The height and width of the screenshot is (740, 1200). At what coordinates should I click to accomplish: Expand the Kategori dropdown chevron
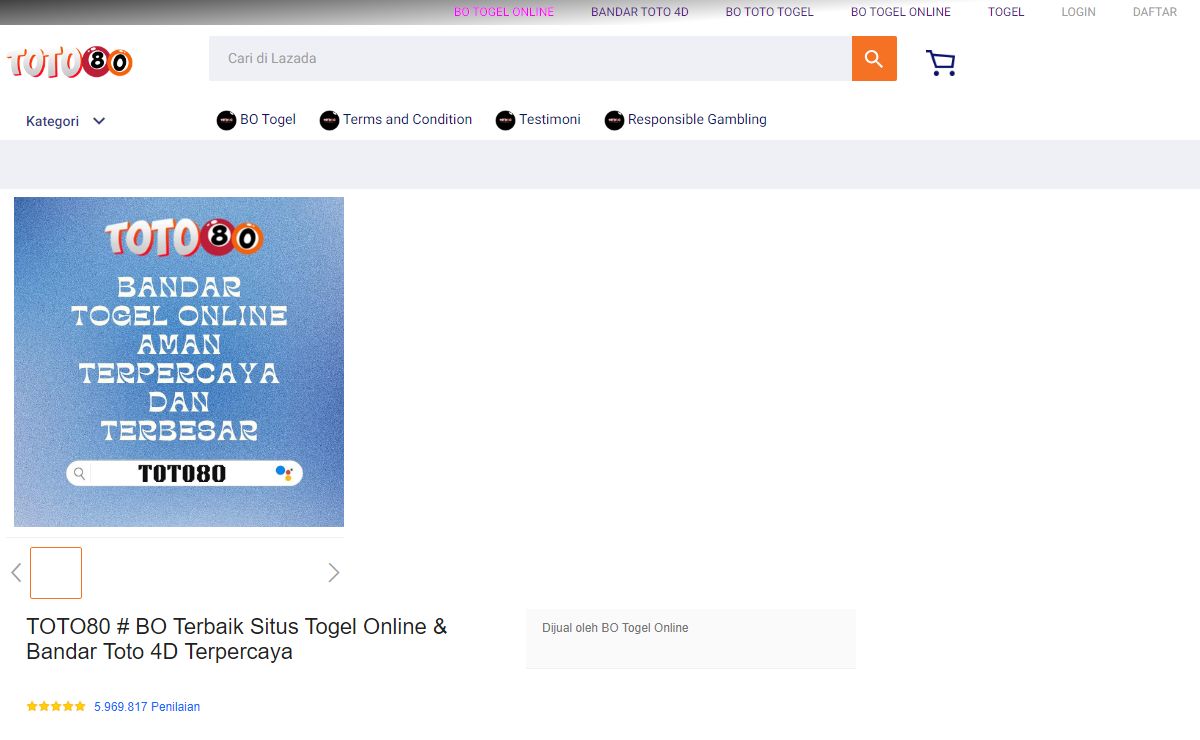point(99,121)
